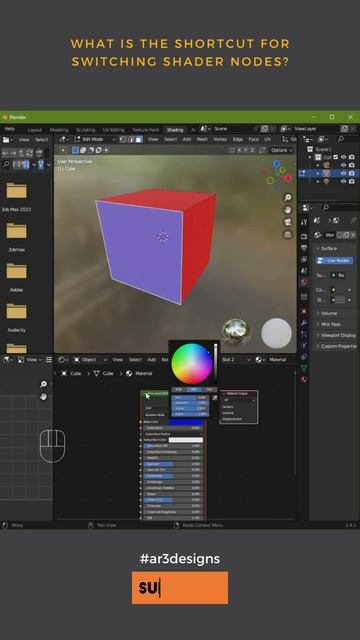Viewport: 360px width, 640px height.
Task: Open the Edit Mode dropdown
Action: tap(95, 140)
